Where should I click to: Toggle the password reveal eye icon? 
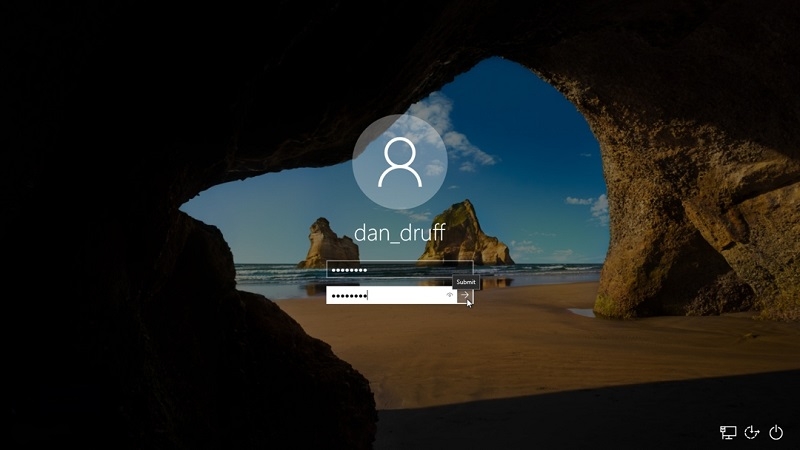[450, 295]
